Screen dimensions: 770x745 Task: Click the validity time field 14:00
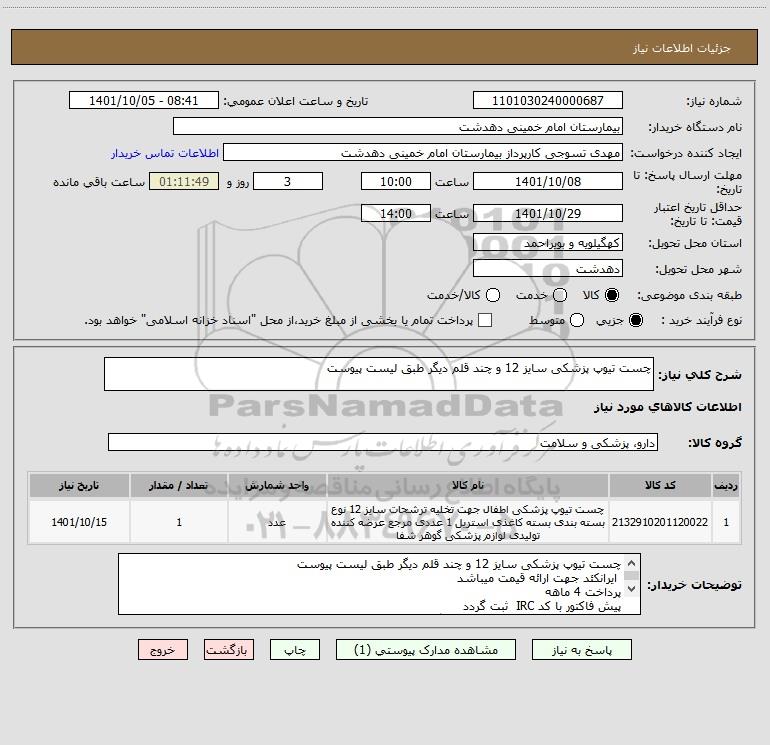(x=396, y=213)
